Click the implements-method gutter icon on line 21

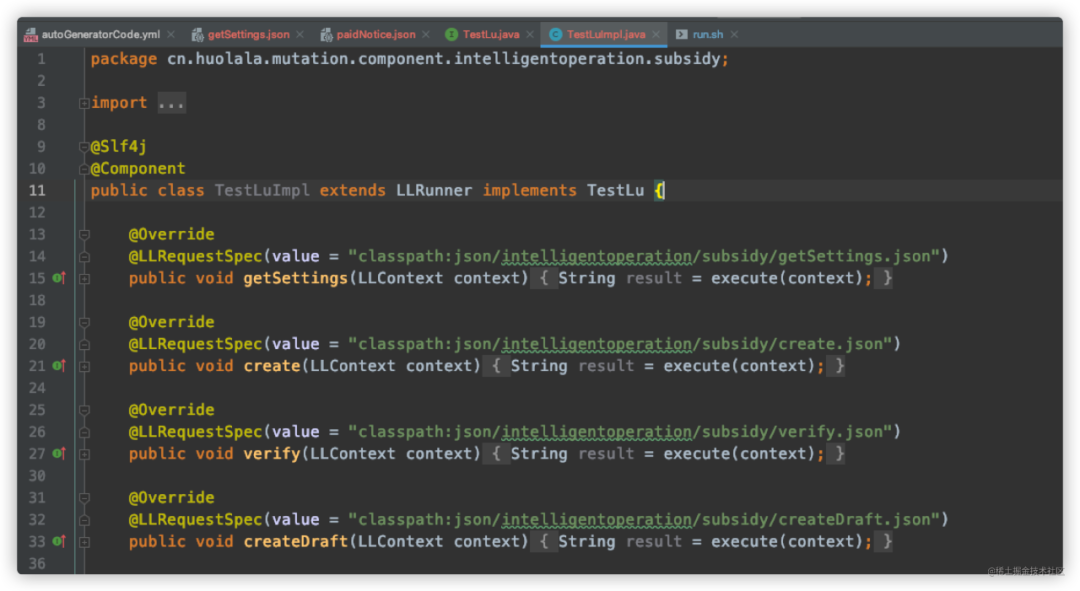tap(59, 366)
